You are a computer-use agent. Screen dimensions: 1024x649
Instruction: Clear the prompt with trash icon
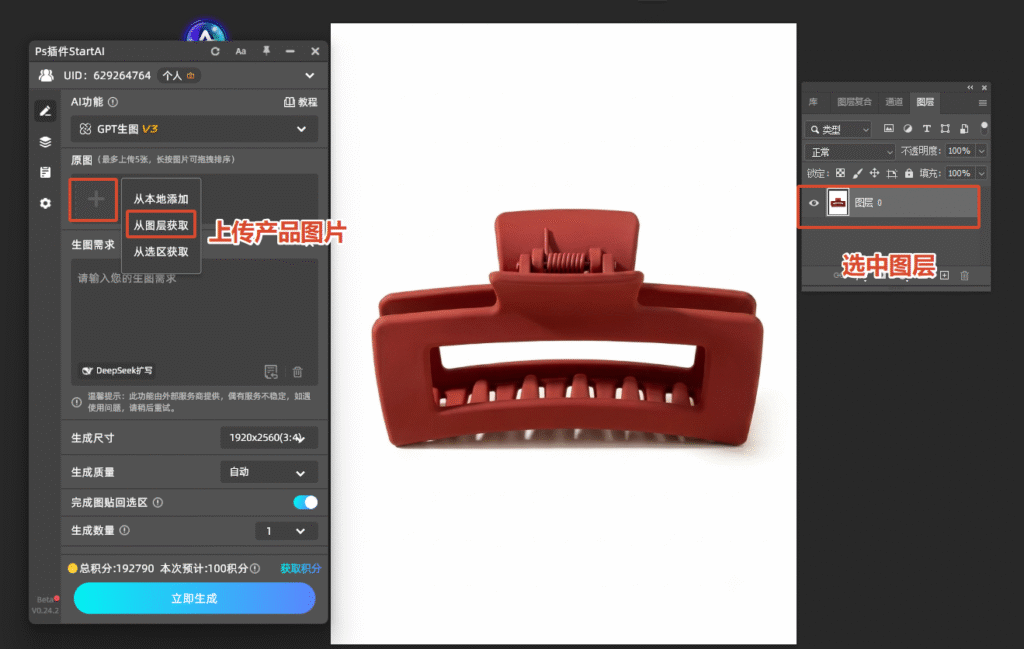tap(298, 372)
